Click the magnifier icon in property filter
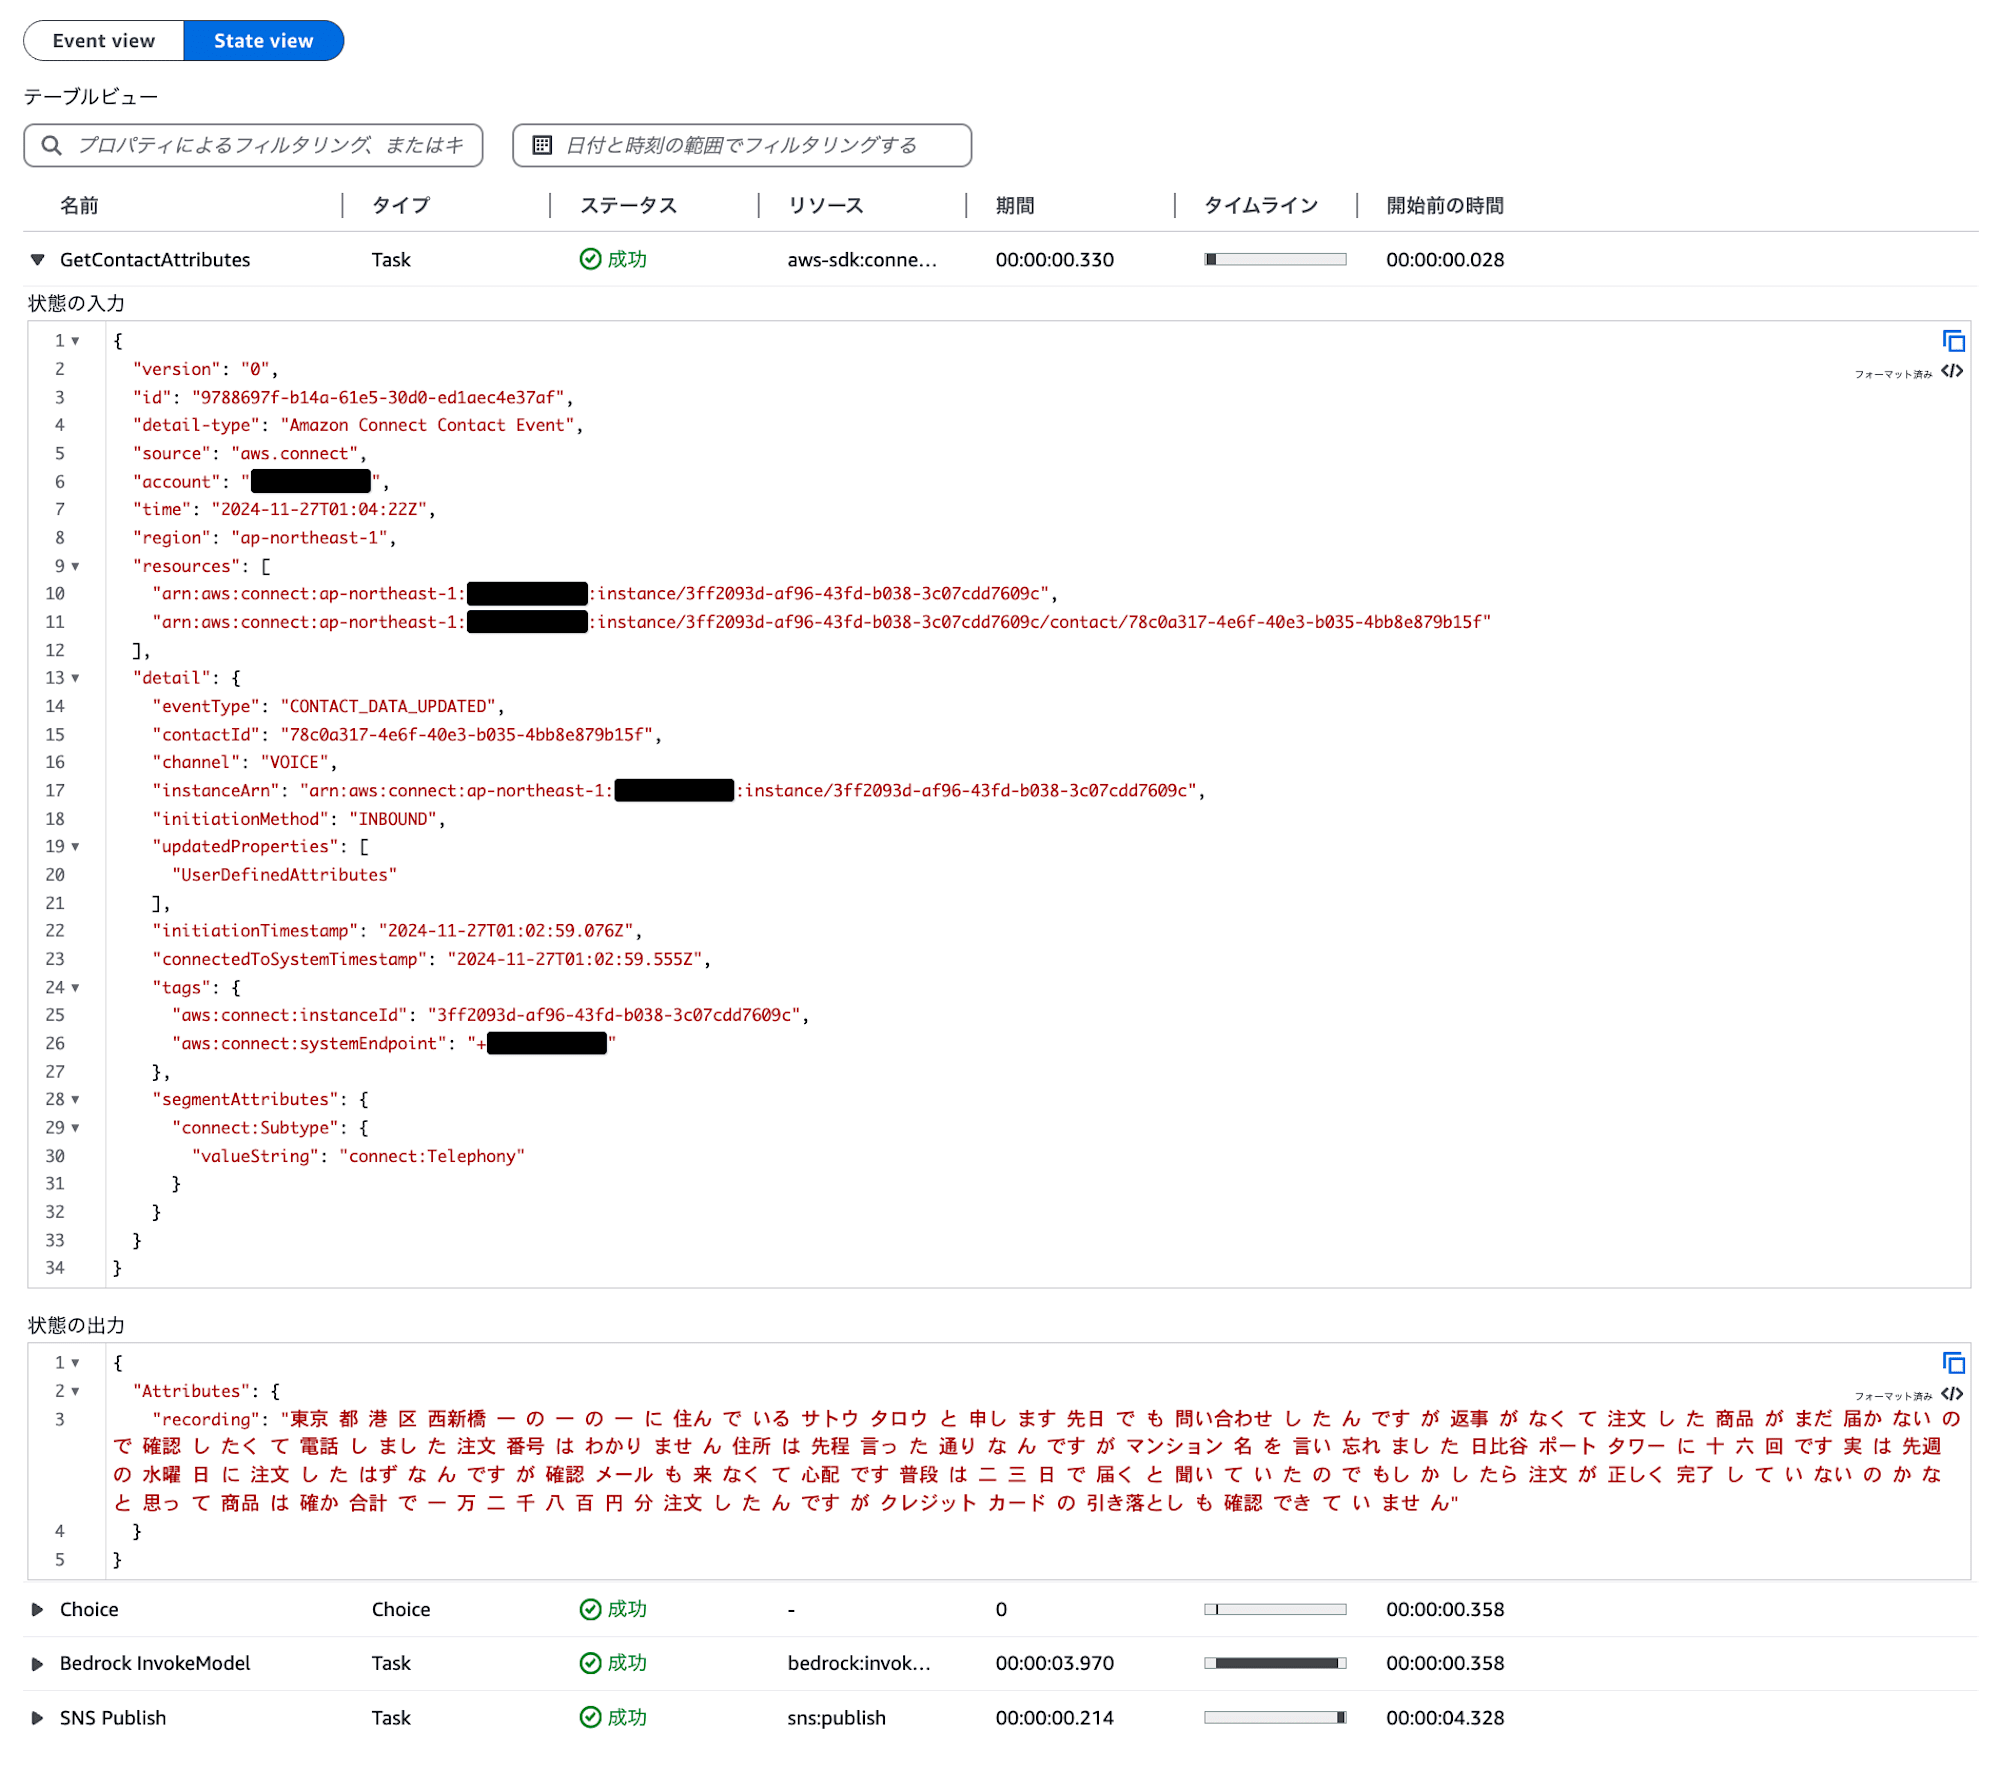 52,145
